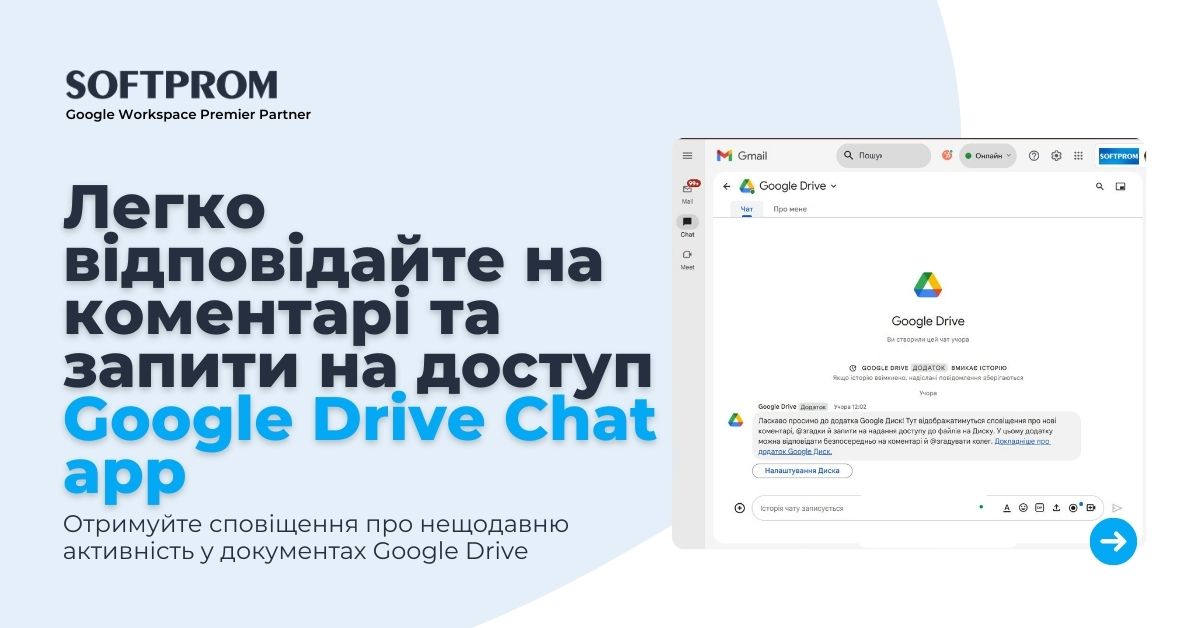The height and width of the screenshot is (628, 1200).
Task: Open chat in pop-out window icon
Action: click(1121, 186)
